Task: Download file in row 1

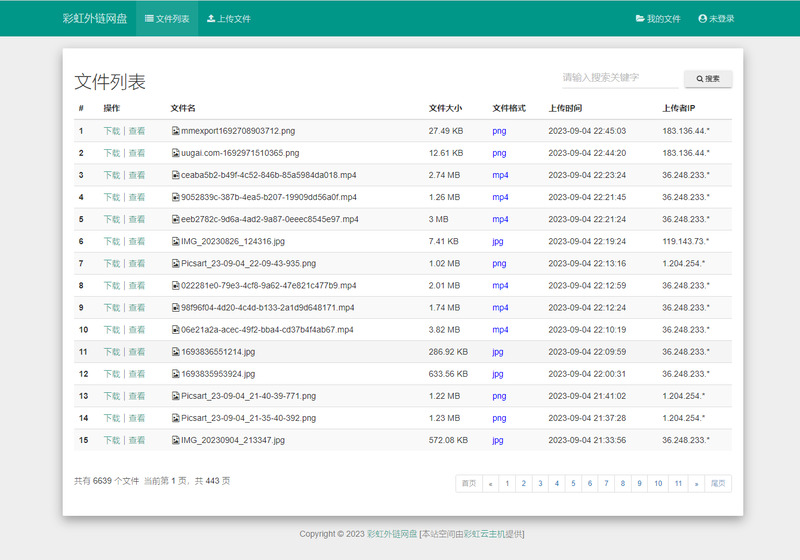Action: point(111,131)
